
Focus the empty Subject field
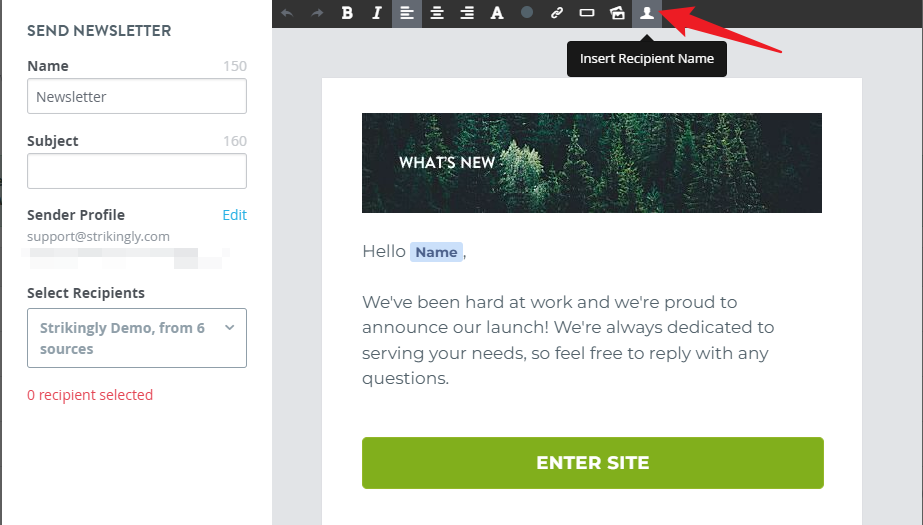(x=137, y=171)
